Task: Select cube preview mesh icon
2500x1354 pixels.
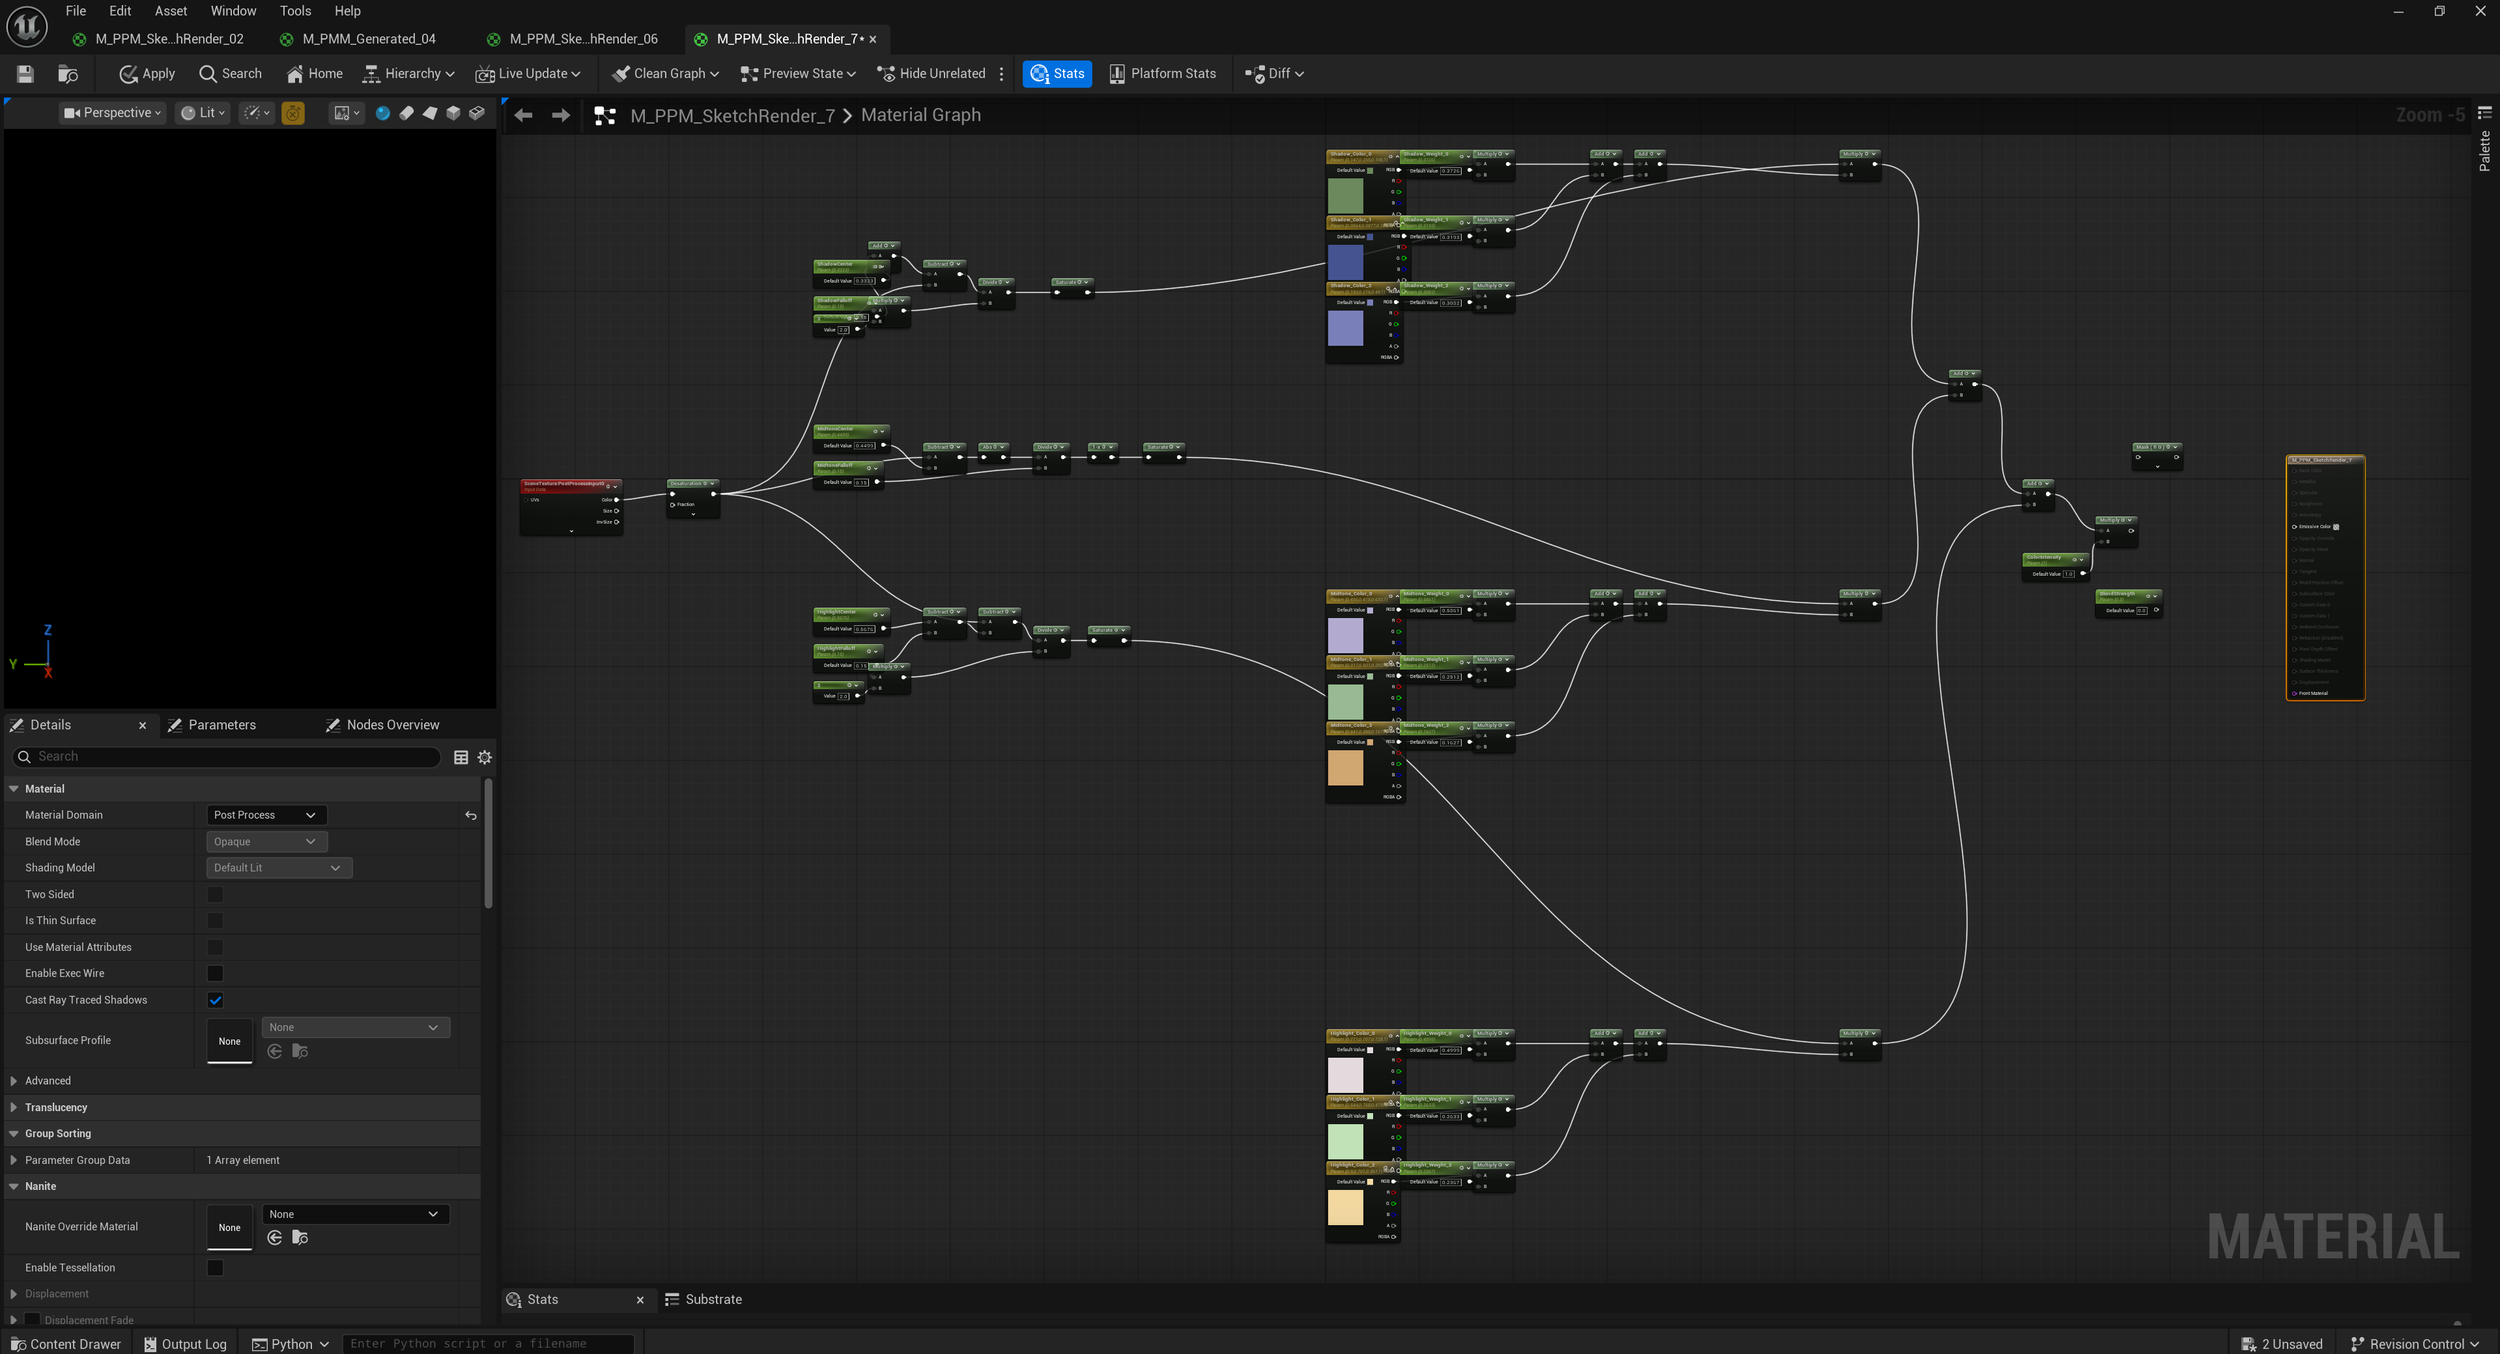Action: point(453,113)
